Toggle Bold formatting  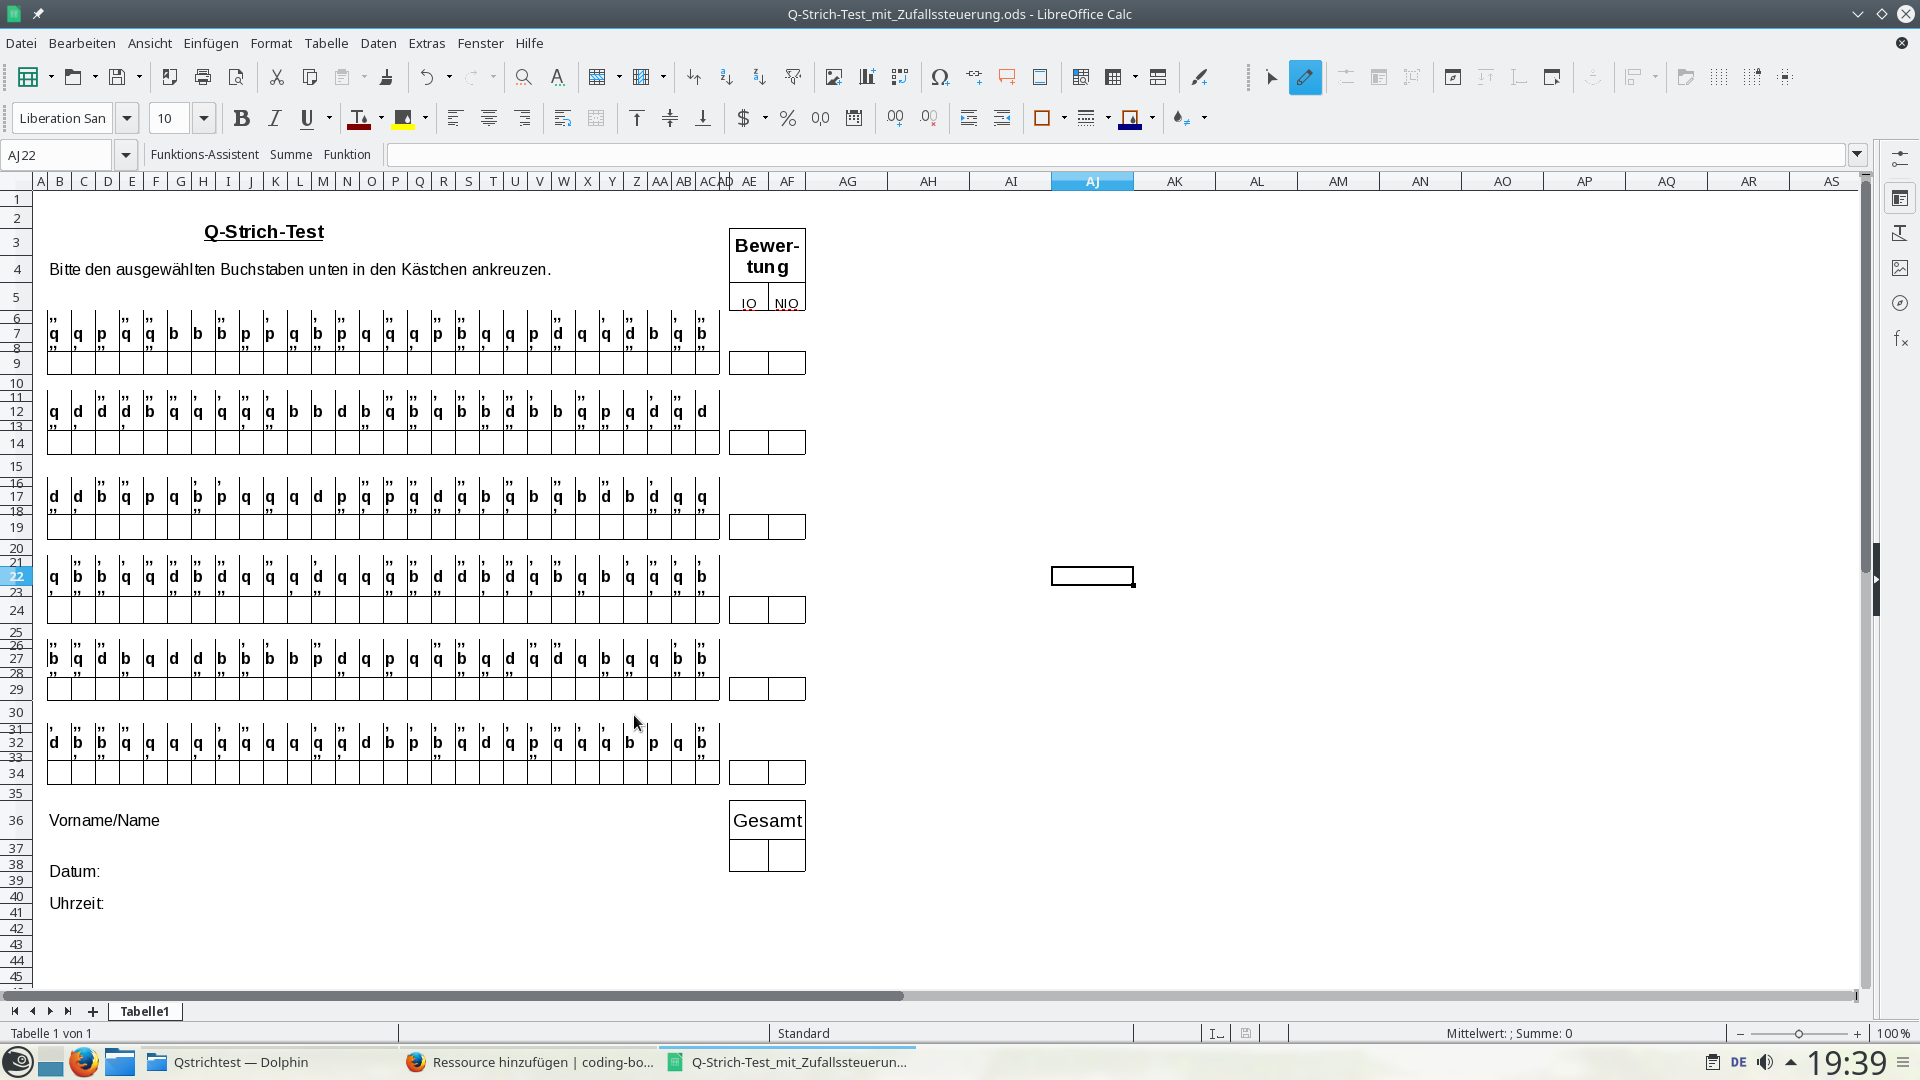[x=241, y=118]
